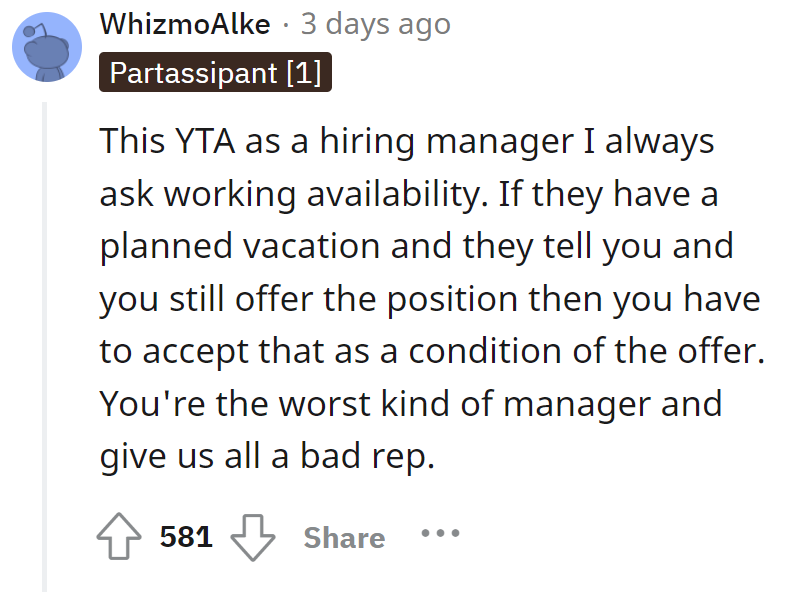Click the dot separator before the timestamp
The image size is (800, 592).
286,26
